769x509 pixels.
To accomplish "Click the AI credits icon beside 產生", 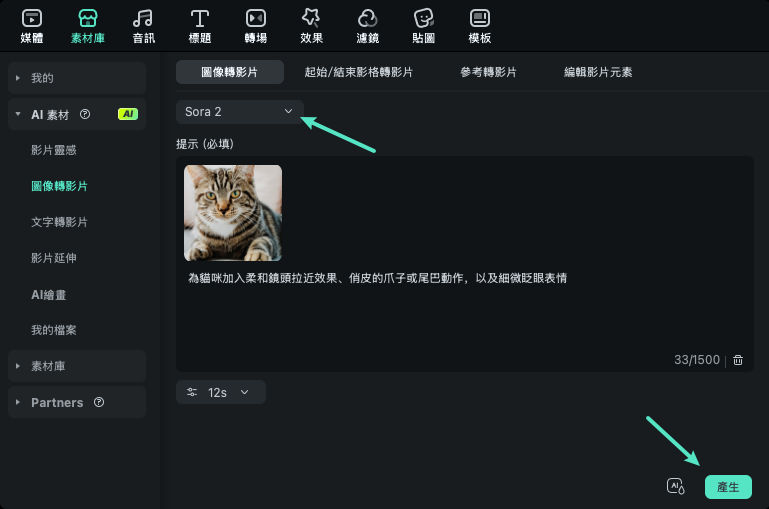I will [x=676, y=487].
